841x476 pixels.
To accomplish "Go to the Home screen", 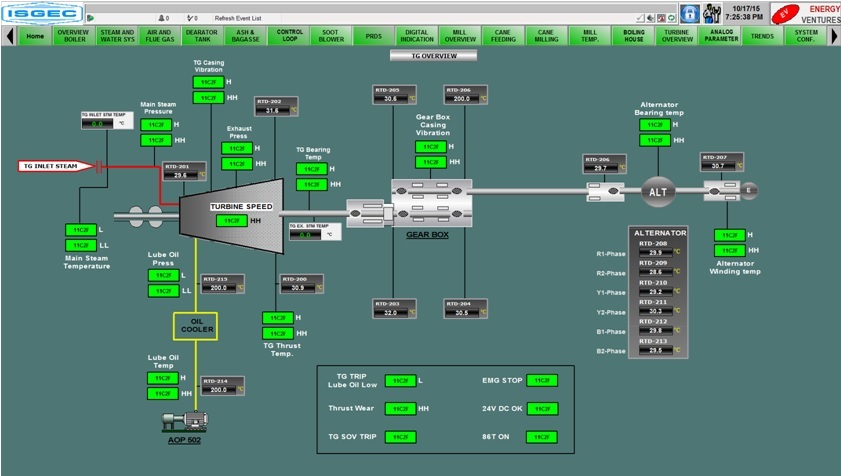I will pyautogui.click(x=35, y=36).
